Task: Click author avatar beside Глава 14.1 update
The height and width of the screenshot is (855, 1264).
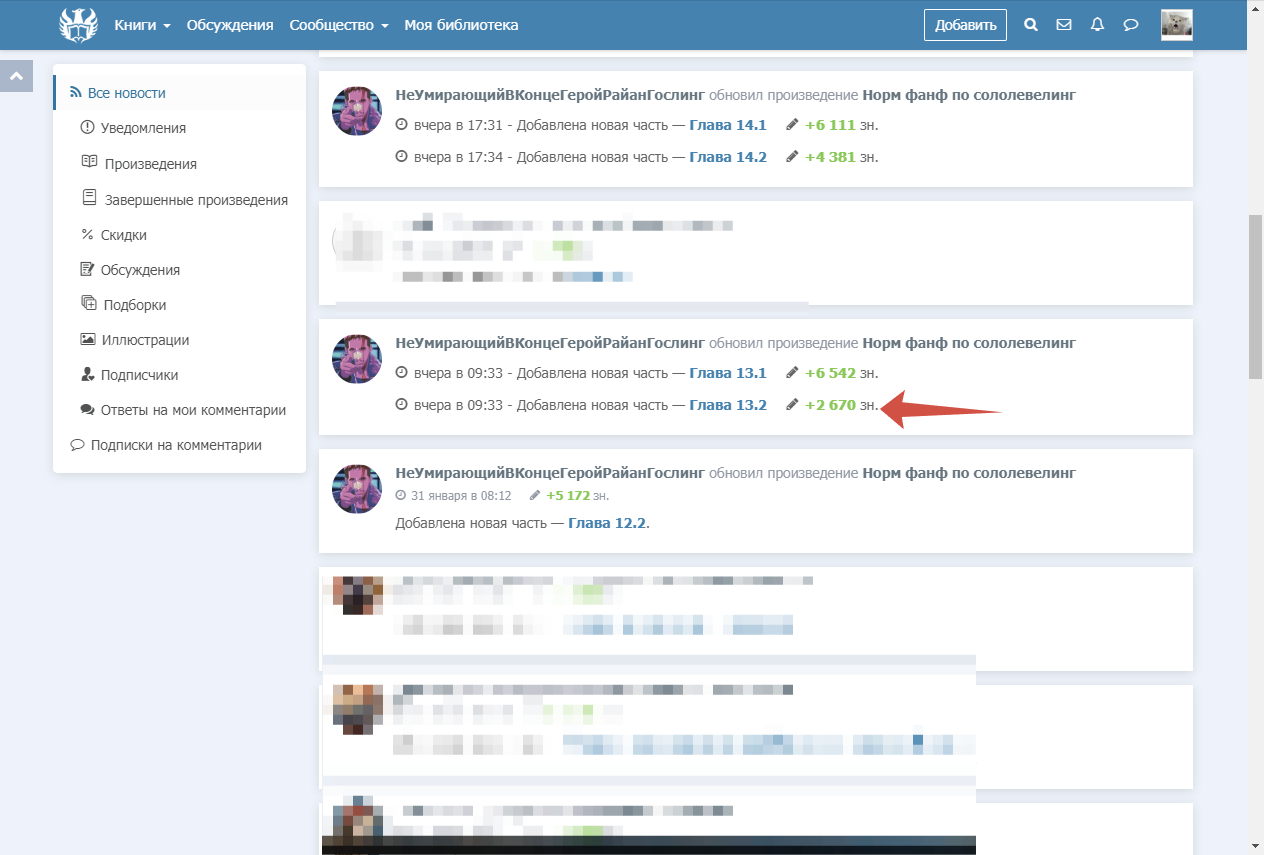Action: [x=357, y=111]
